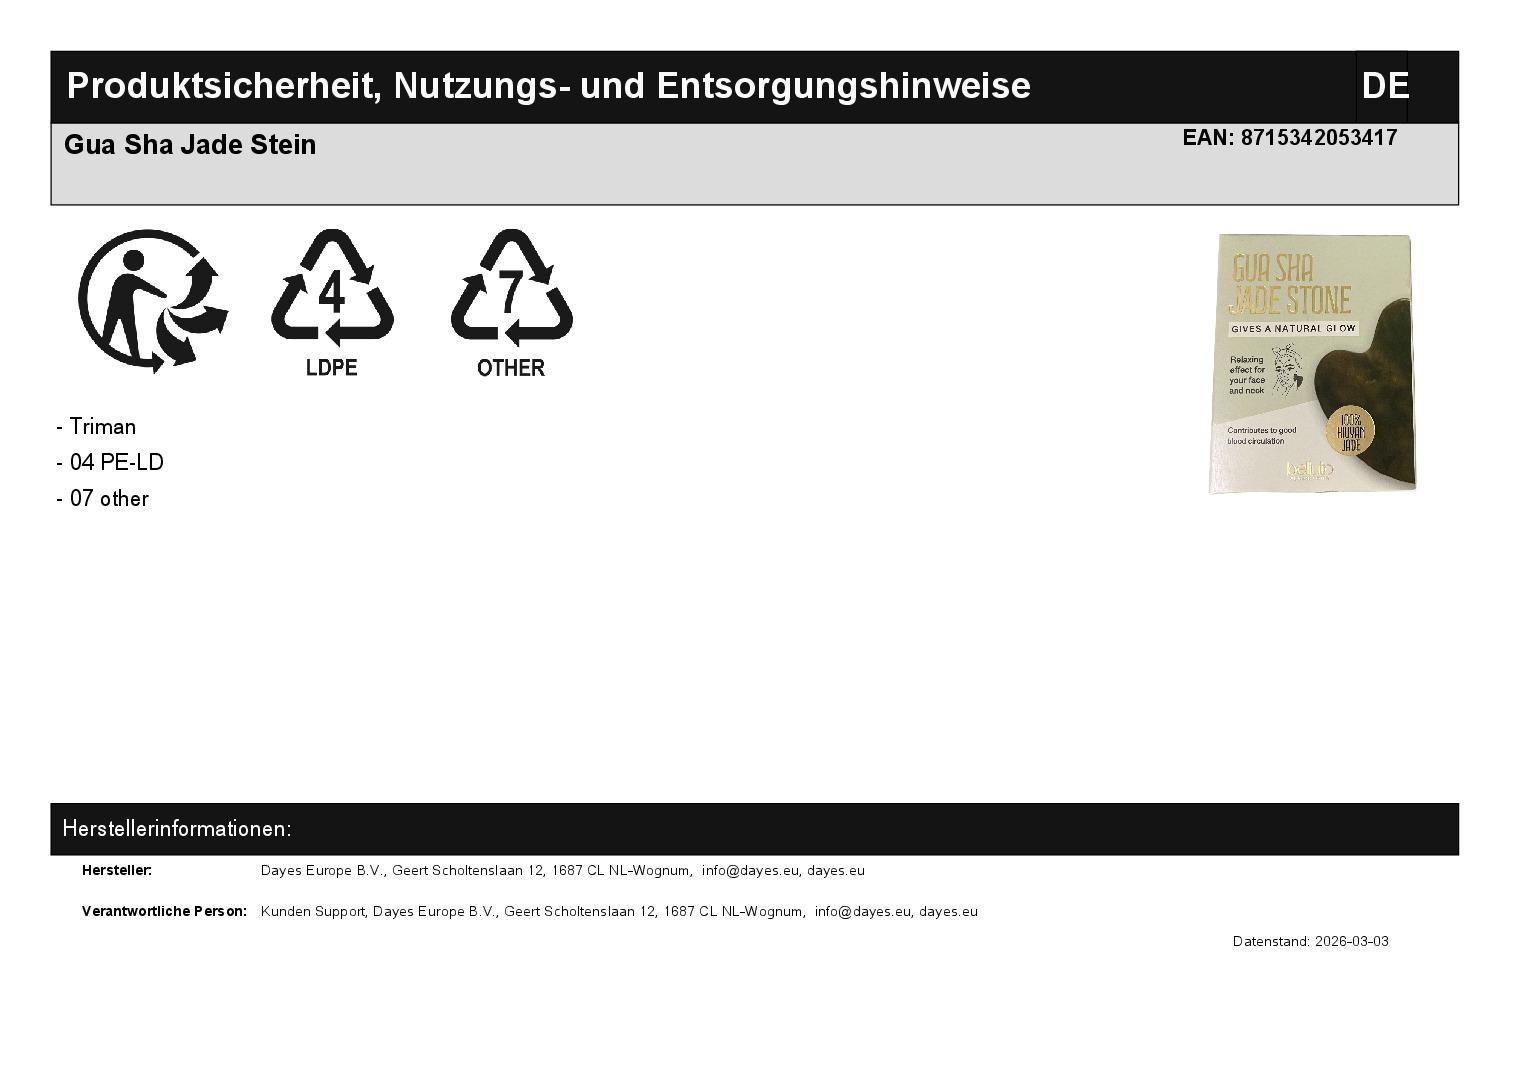
Task: Select the product name Gua Sha Jade Stein
Action: click(190, 145)
